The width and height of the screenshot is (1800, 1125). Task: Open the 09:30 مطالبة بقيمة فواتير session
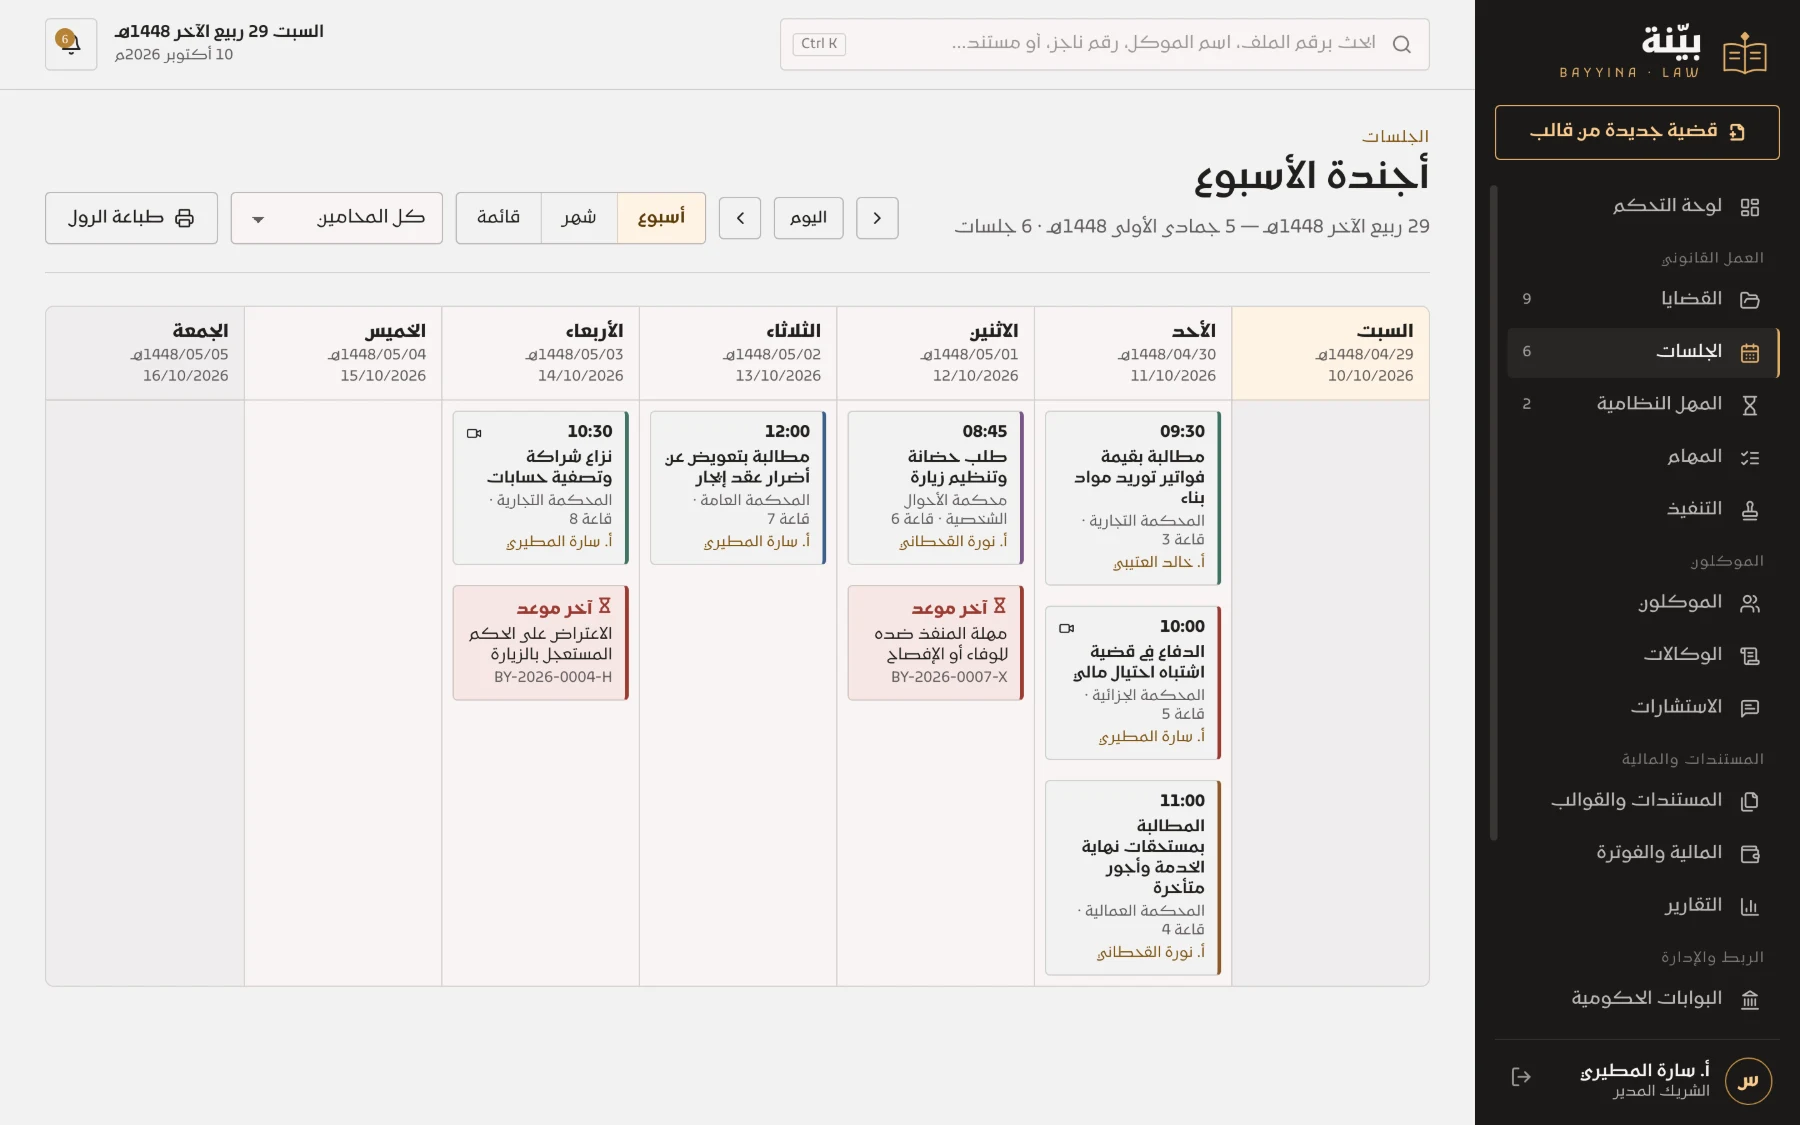pyautogui.click(x=1133, y=498)
